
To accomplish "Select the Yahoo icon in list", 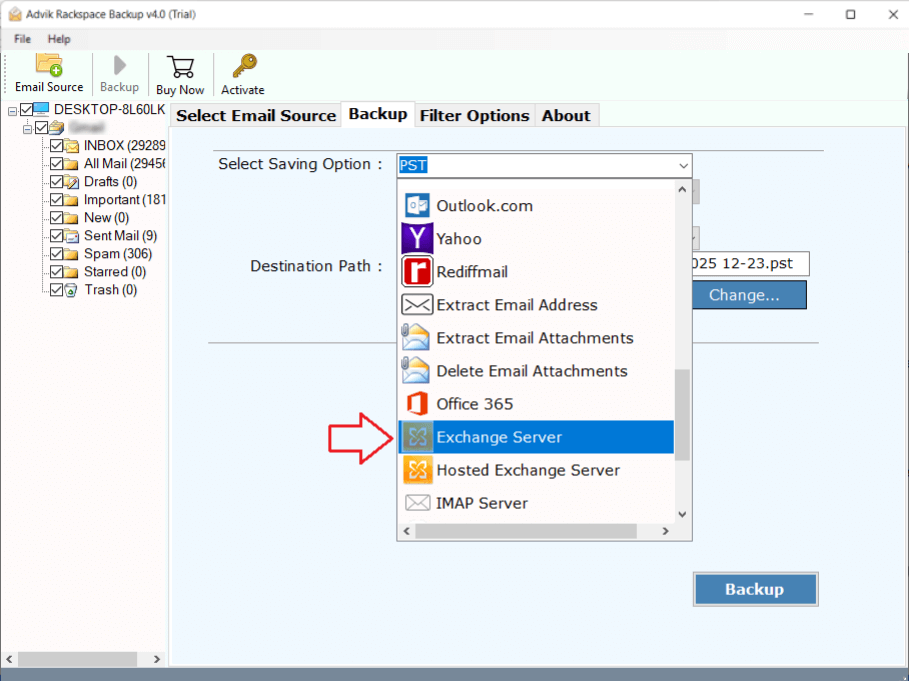I will point(417,239).
